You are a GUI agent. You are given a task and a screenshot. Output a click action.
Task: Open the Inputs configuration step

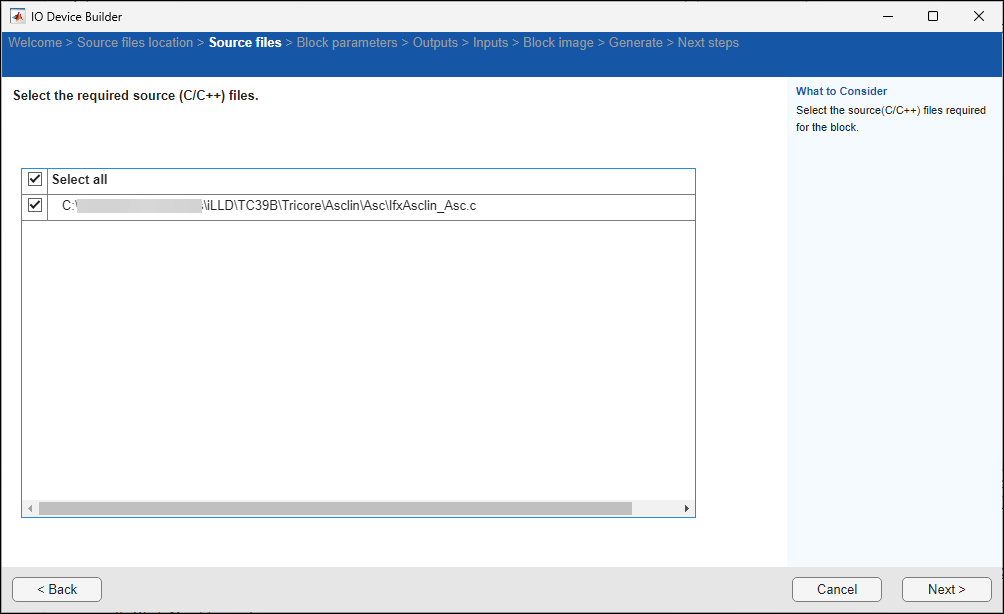490,42
